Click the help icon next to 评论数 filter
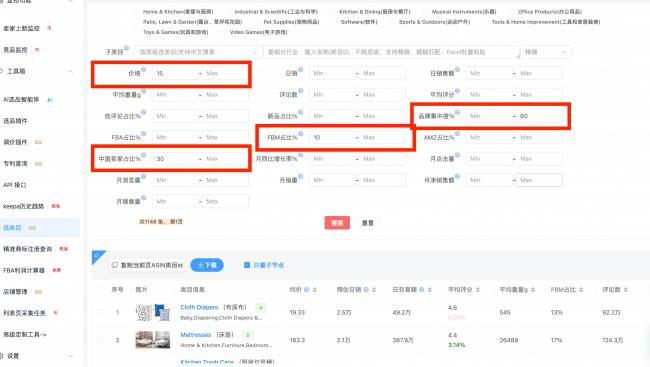The width and height of the screenshot is (650, 367). [x=301, y=91]
